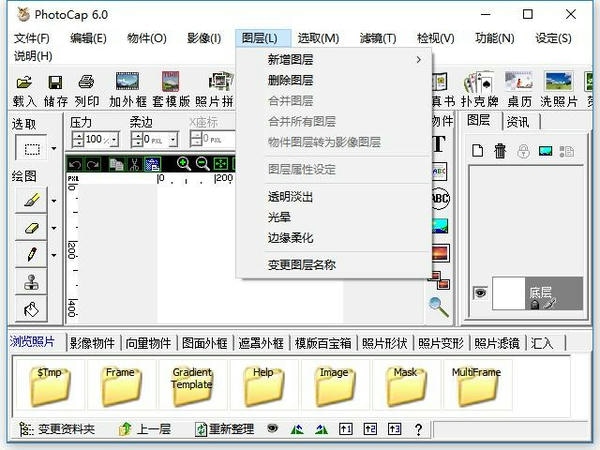Switch to the 影像物件 tab
Viewport: 600px width, 450px height.
(92, 343)
